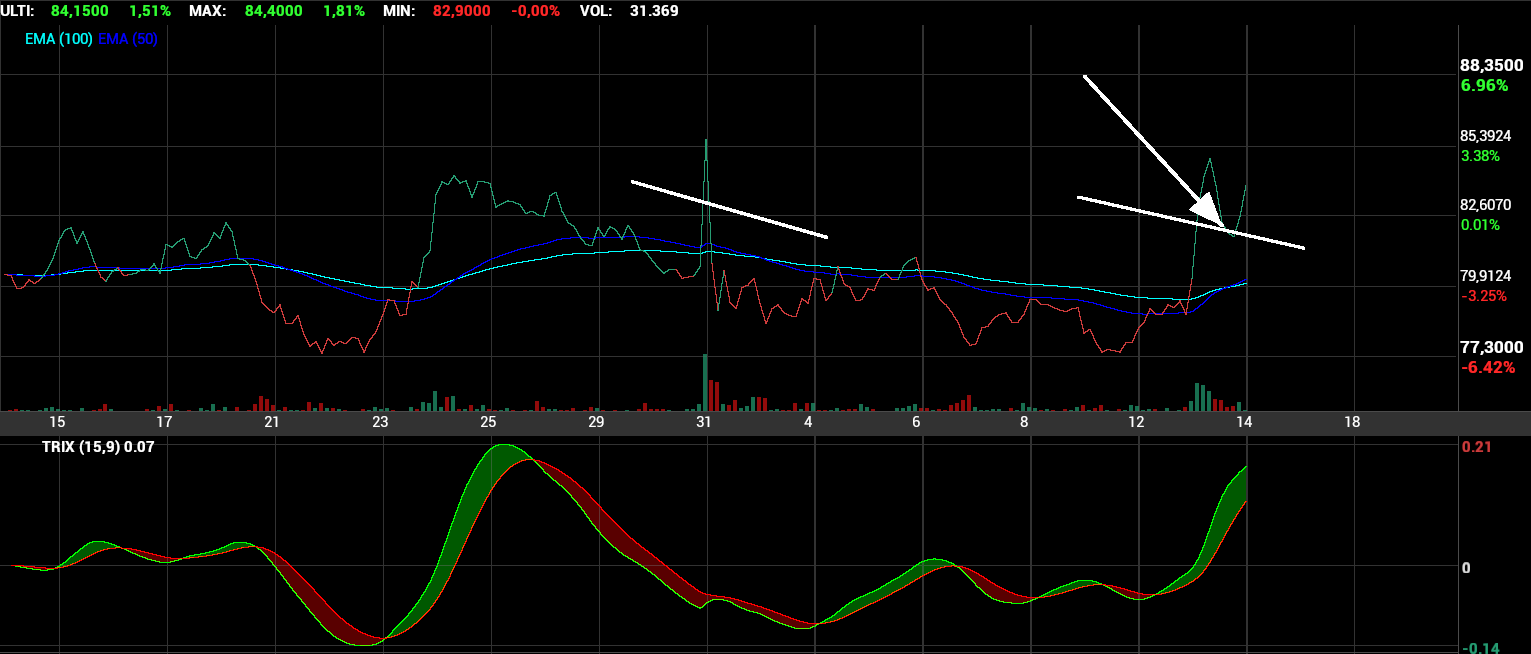Click the TRIX peak near date 25

(x=502, y=446)
